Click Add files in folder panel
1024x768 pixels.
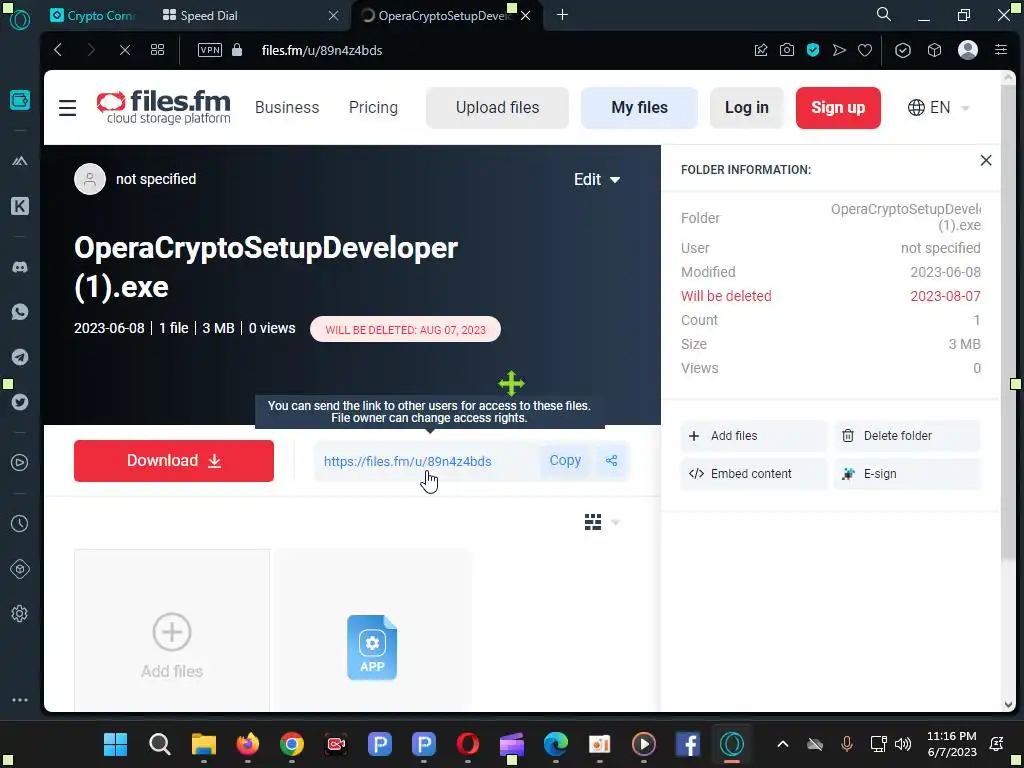(x=754, y=436)
